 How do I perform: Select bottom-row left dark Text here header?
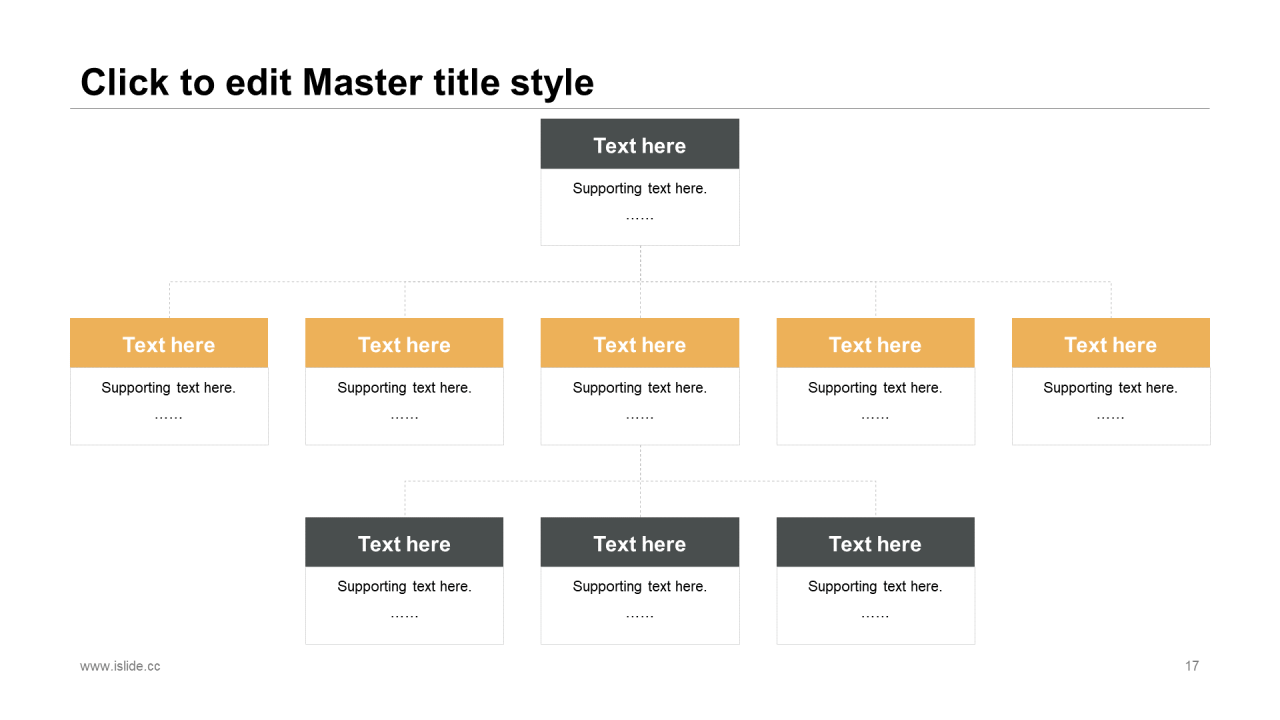click(x=404, y=543)
